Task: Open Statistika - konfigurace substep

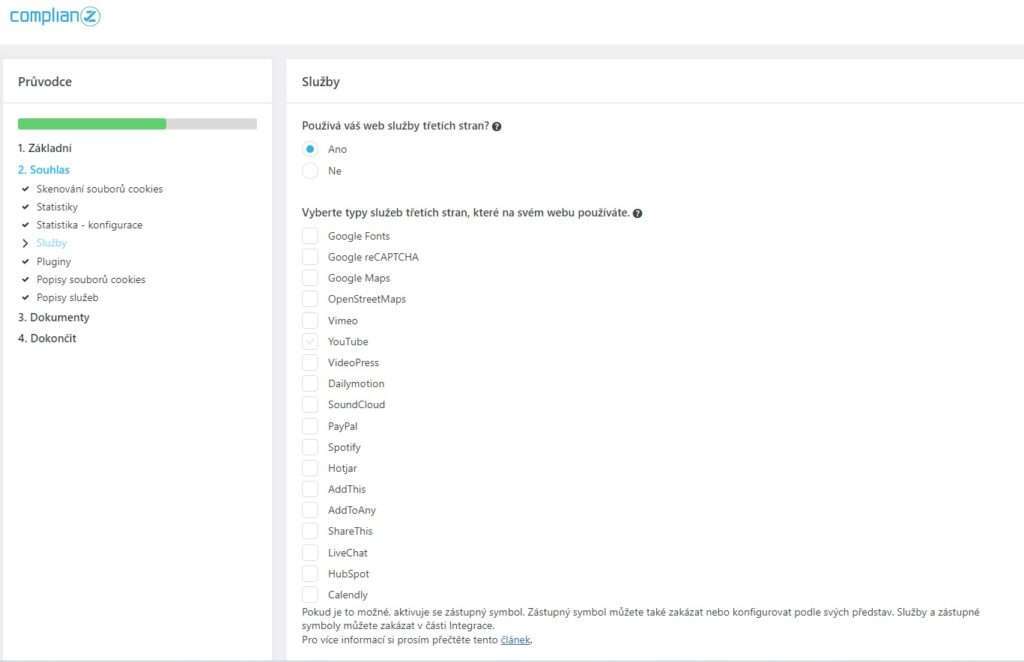Action: point(89,225)
